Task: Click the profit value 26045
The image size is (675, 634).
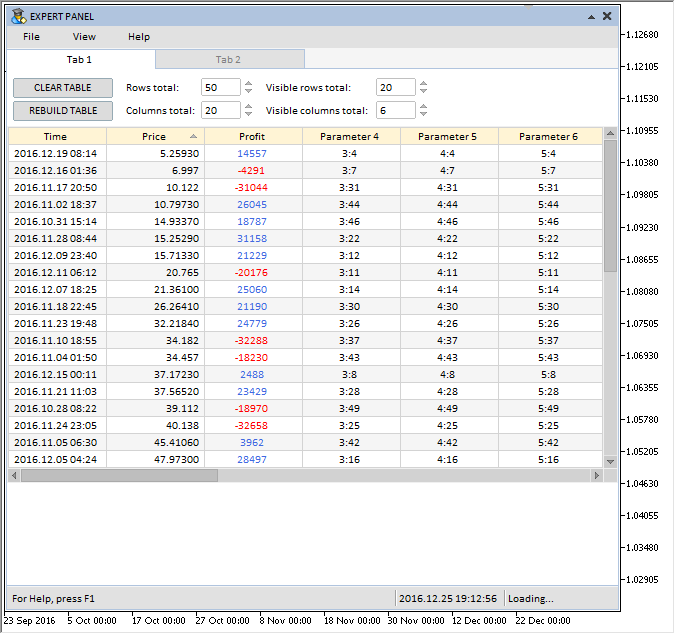Action: (x=252, y=204)
